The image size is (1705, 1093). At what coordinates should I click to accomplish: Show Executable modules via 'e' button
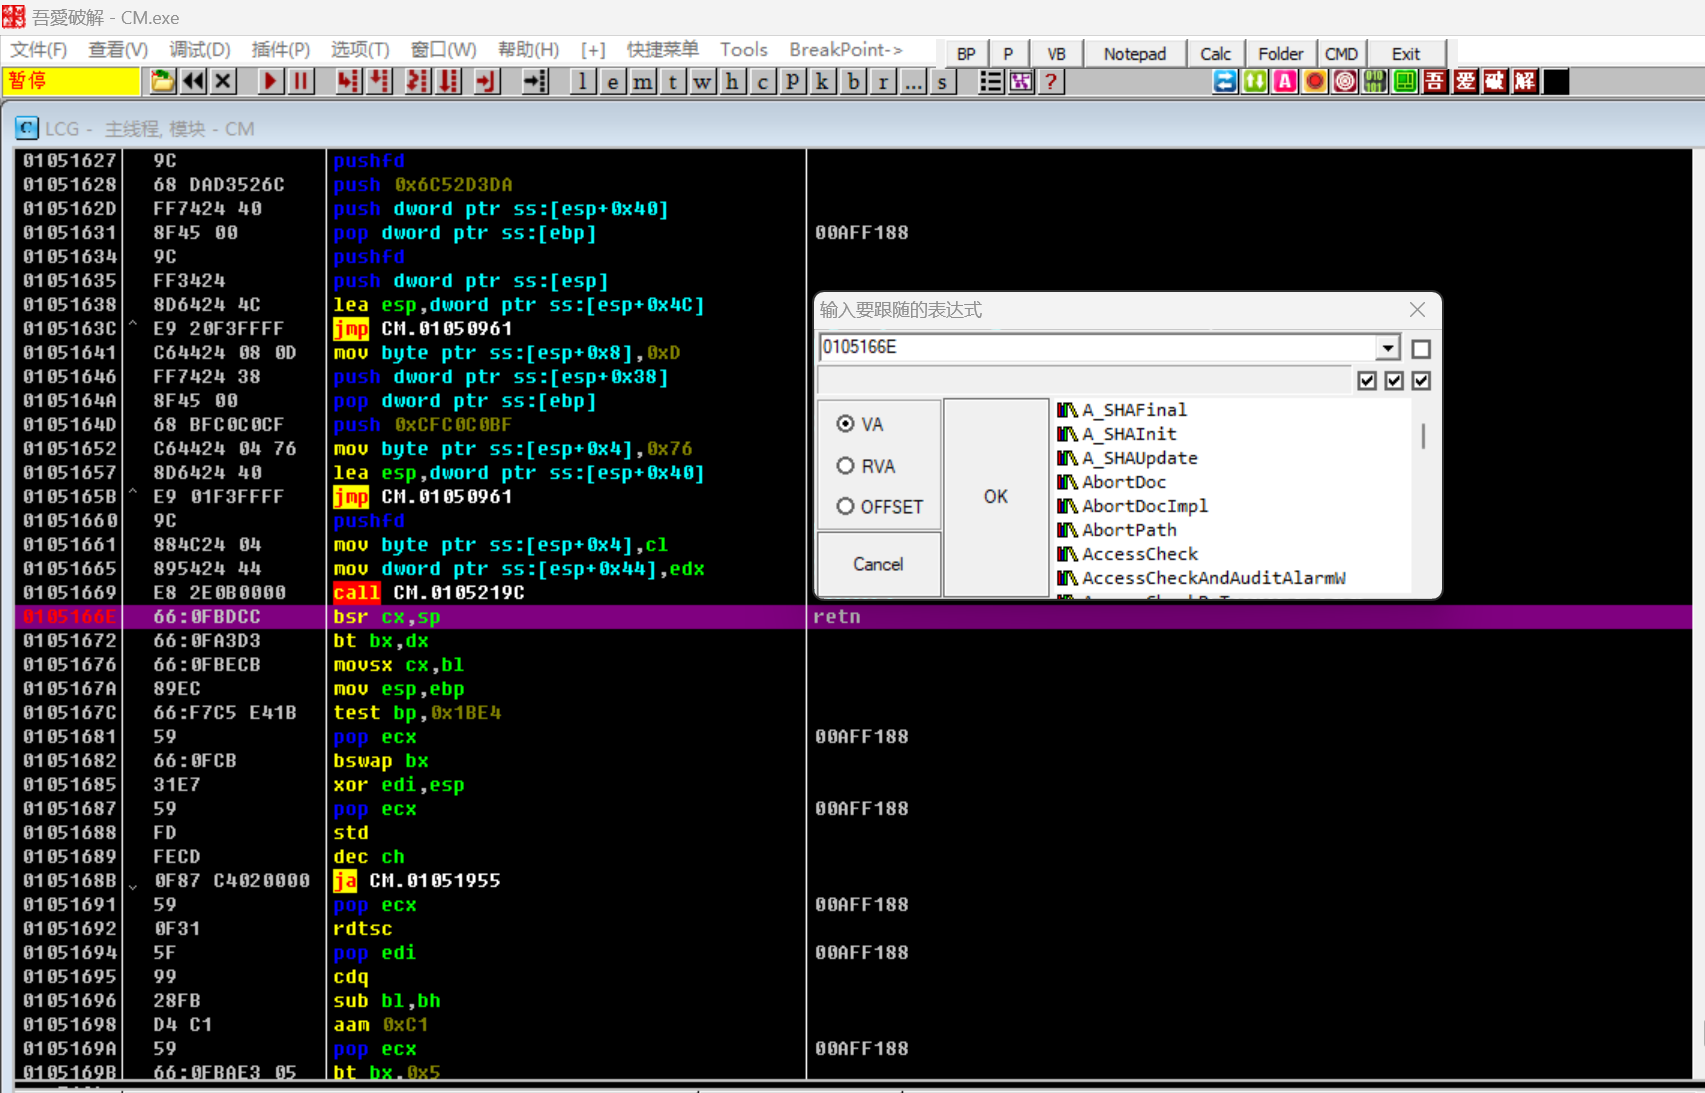point(613,82)
